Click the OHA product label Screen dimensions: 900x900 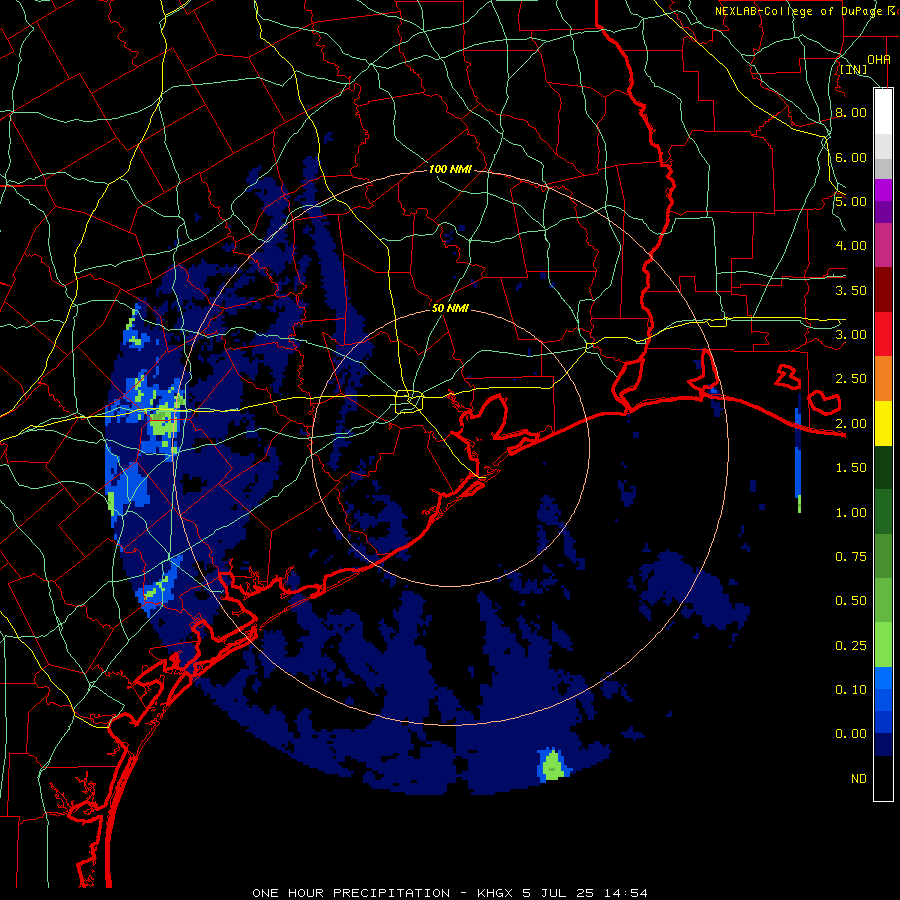point(879,59)
